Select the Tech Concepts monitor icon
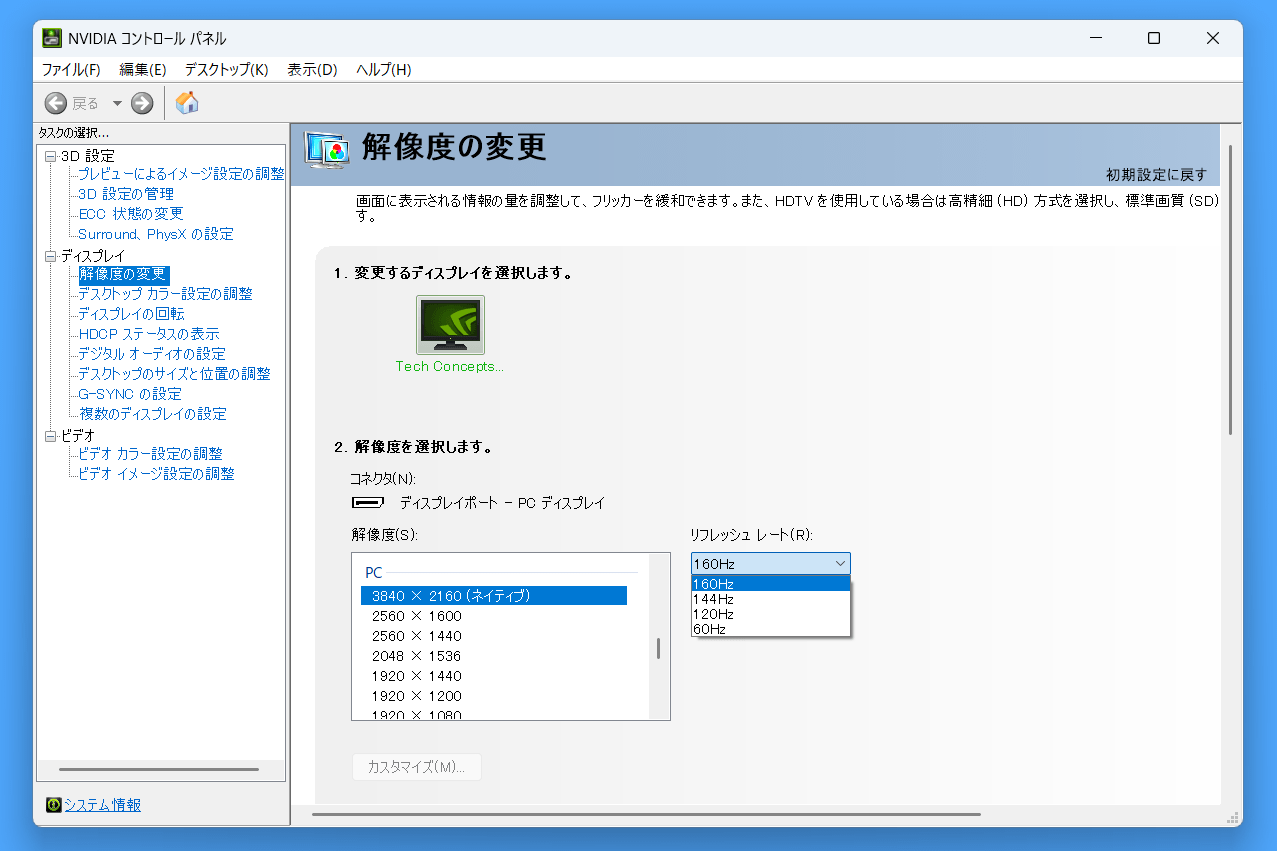 [x=450, y=325]
